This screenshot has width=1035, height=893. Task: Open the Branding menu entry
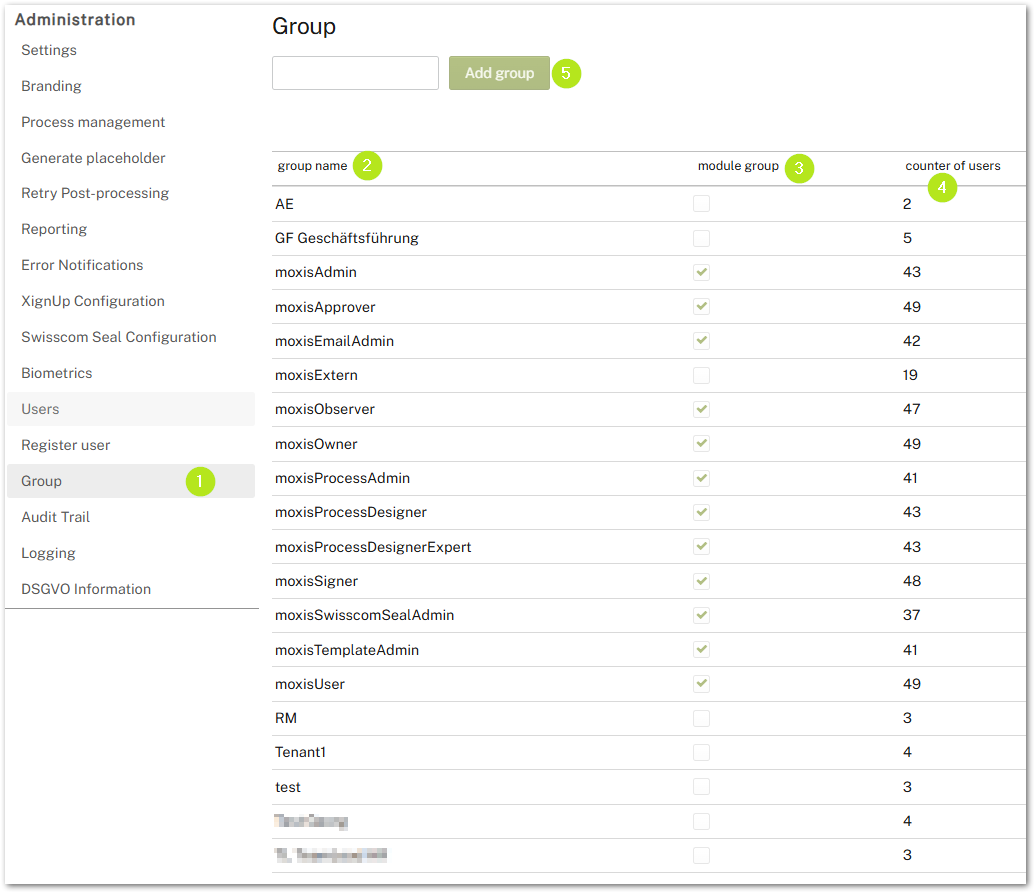[52, 86]
